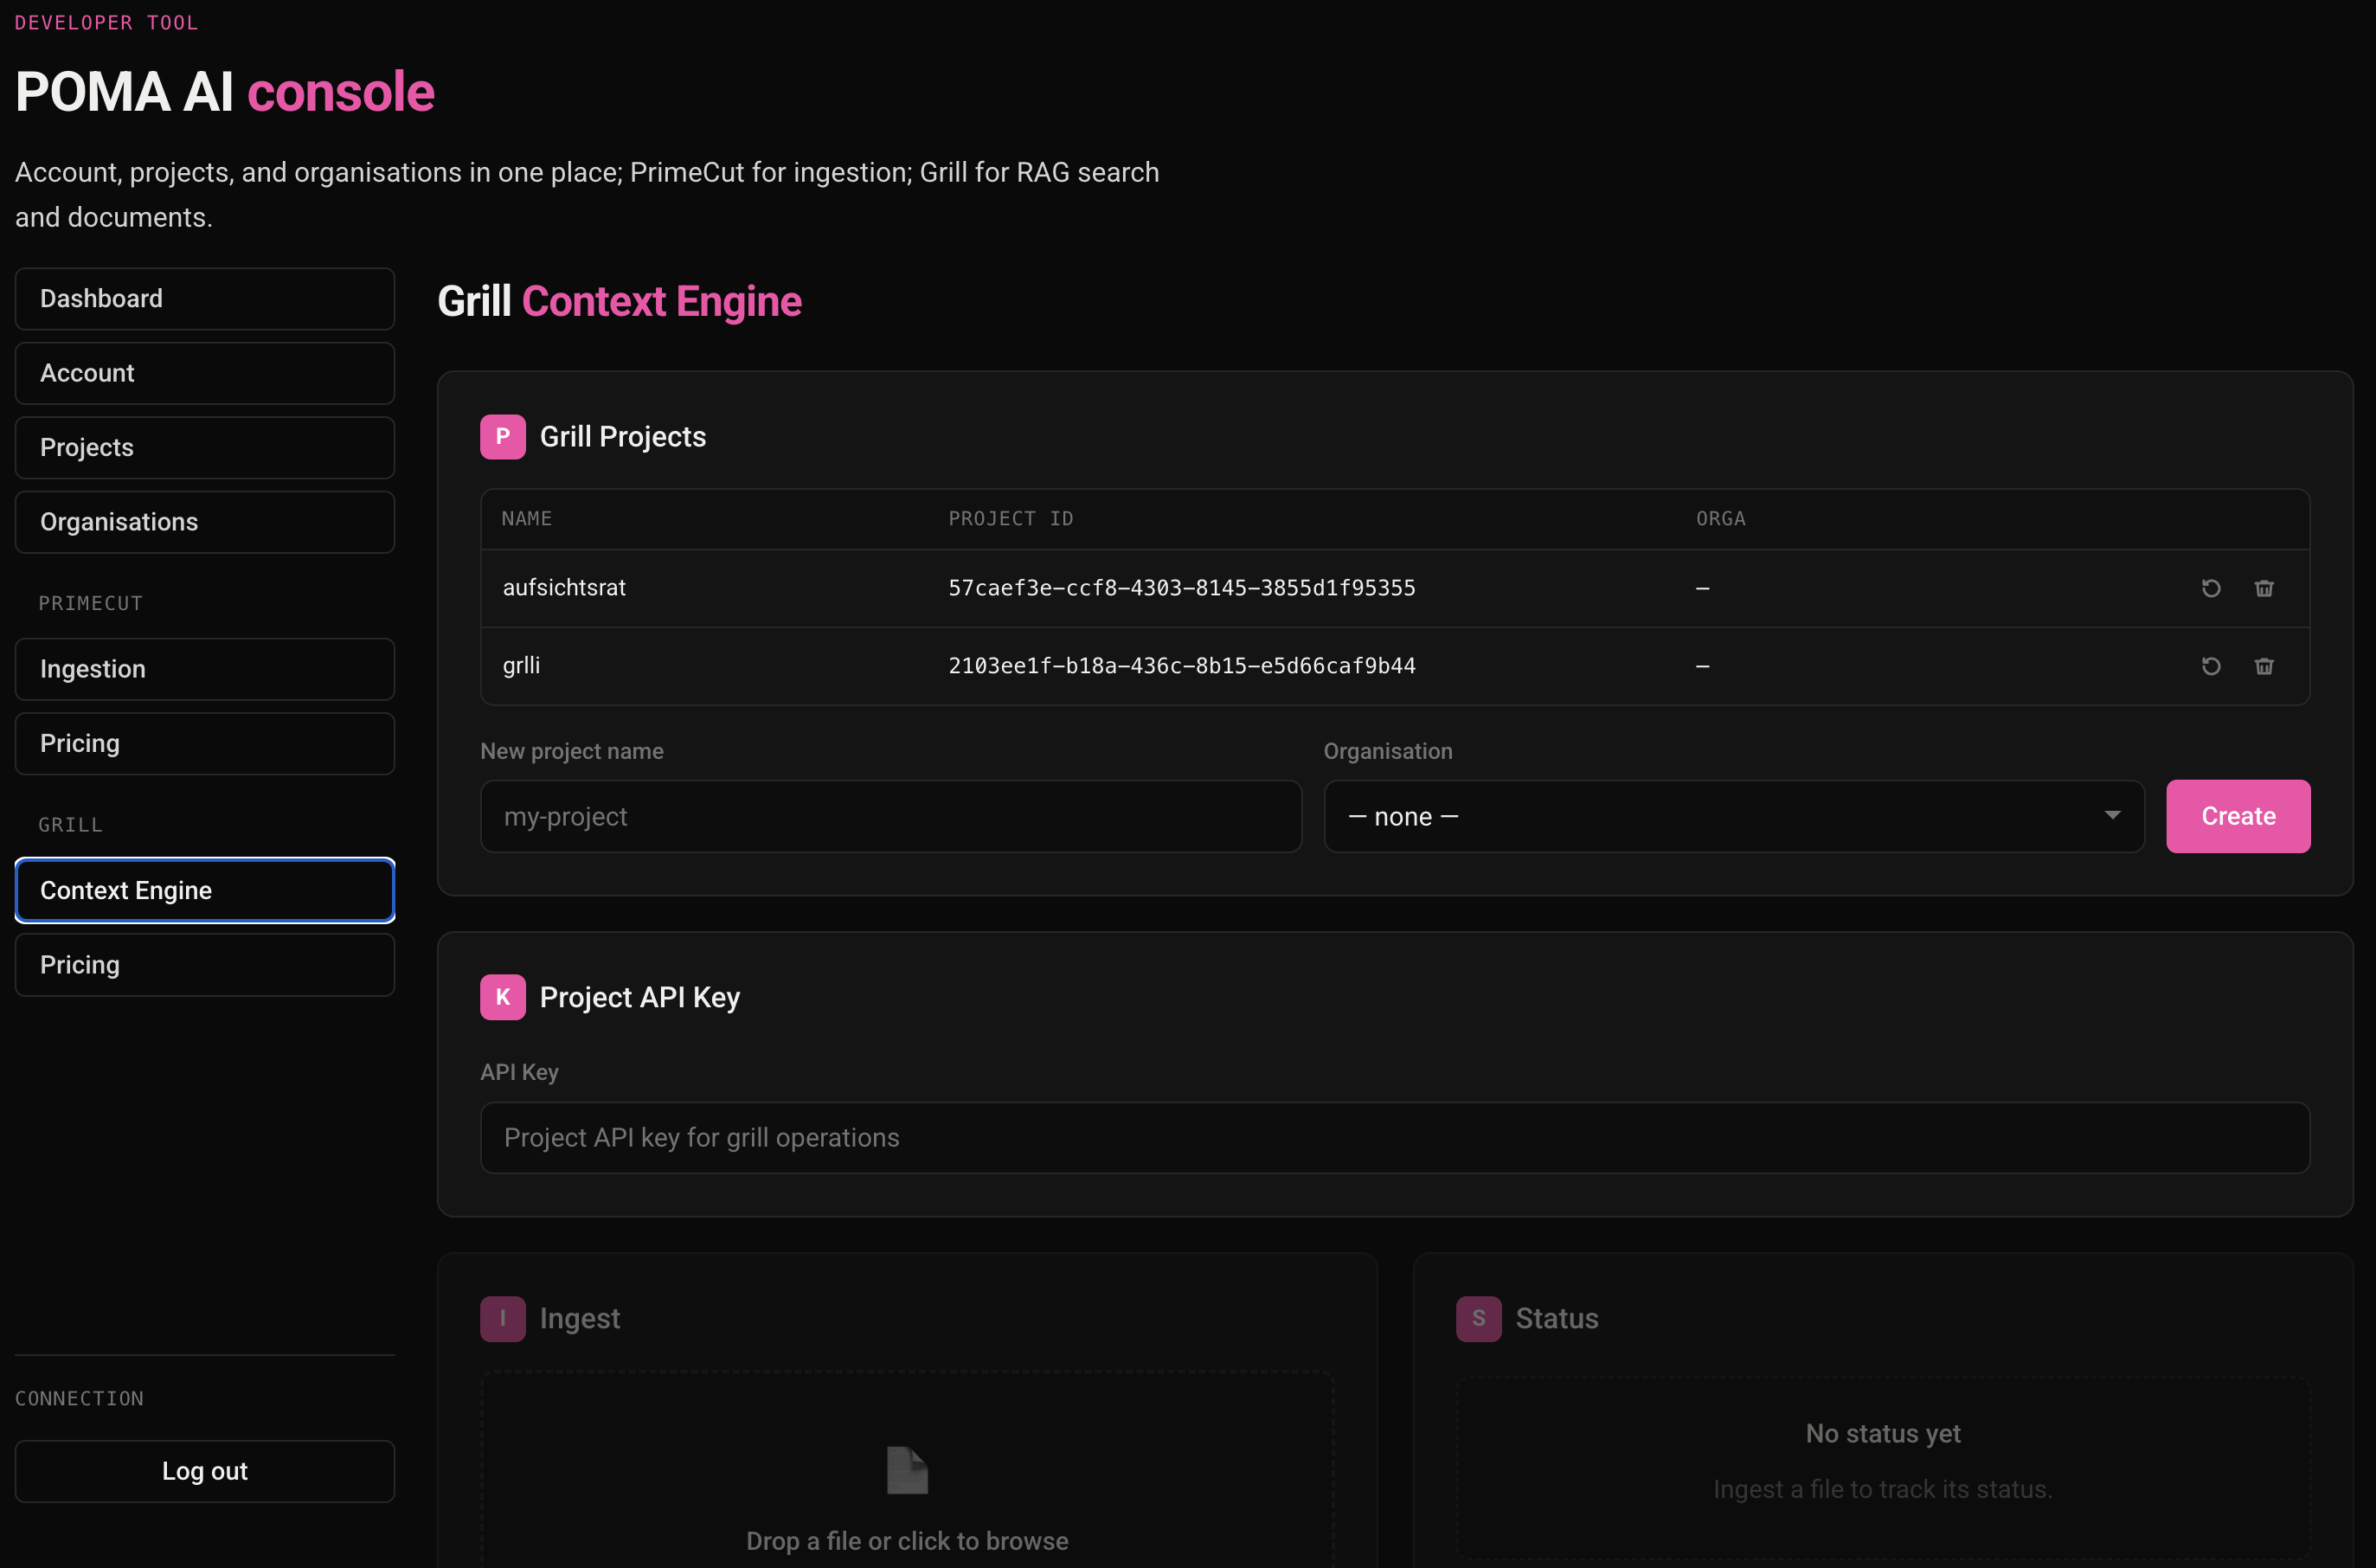Click project ID 2103ee1f-b18a-436c-8b15-e5d66caf9b44
This screenshot has height=1568, width=2376.
pyautogui.click(x=1182, y=666)
